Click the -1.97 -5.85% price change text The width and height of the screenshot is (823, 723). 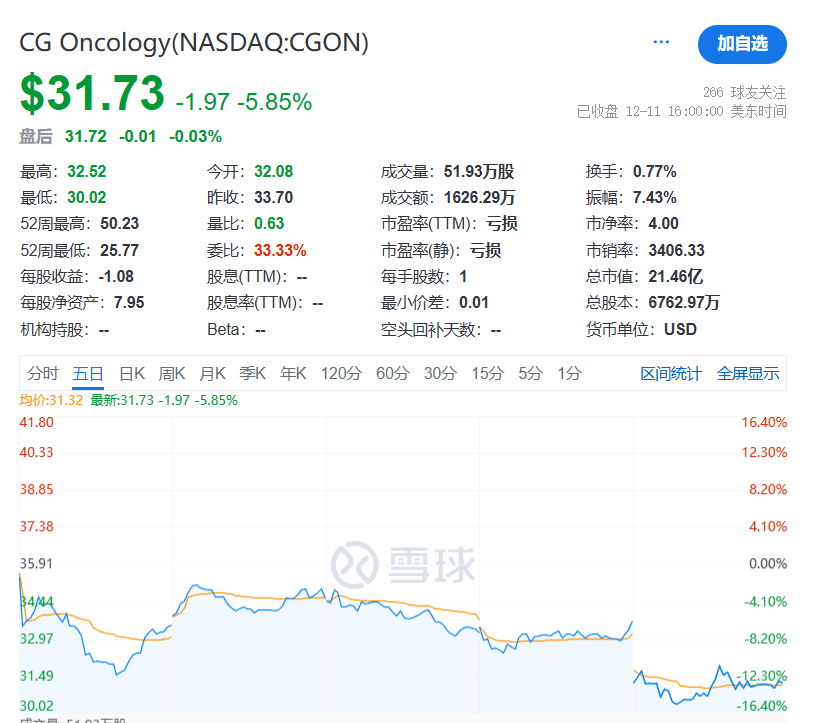(x=244, y=102)
